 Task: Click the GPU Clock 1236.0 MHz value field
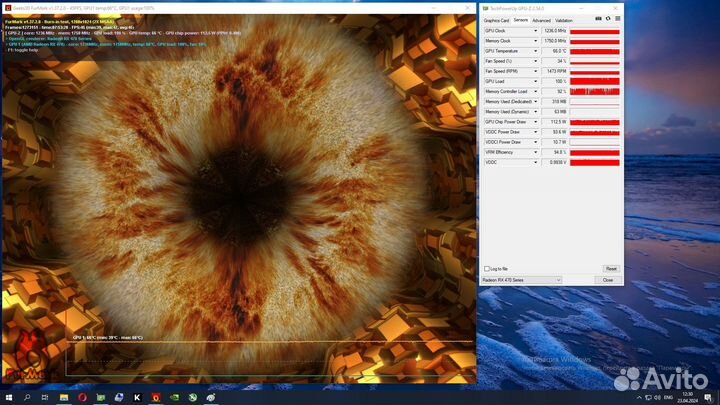(554, 31)
